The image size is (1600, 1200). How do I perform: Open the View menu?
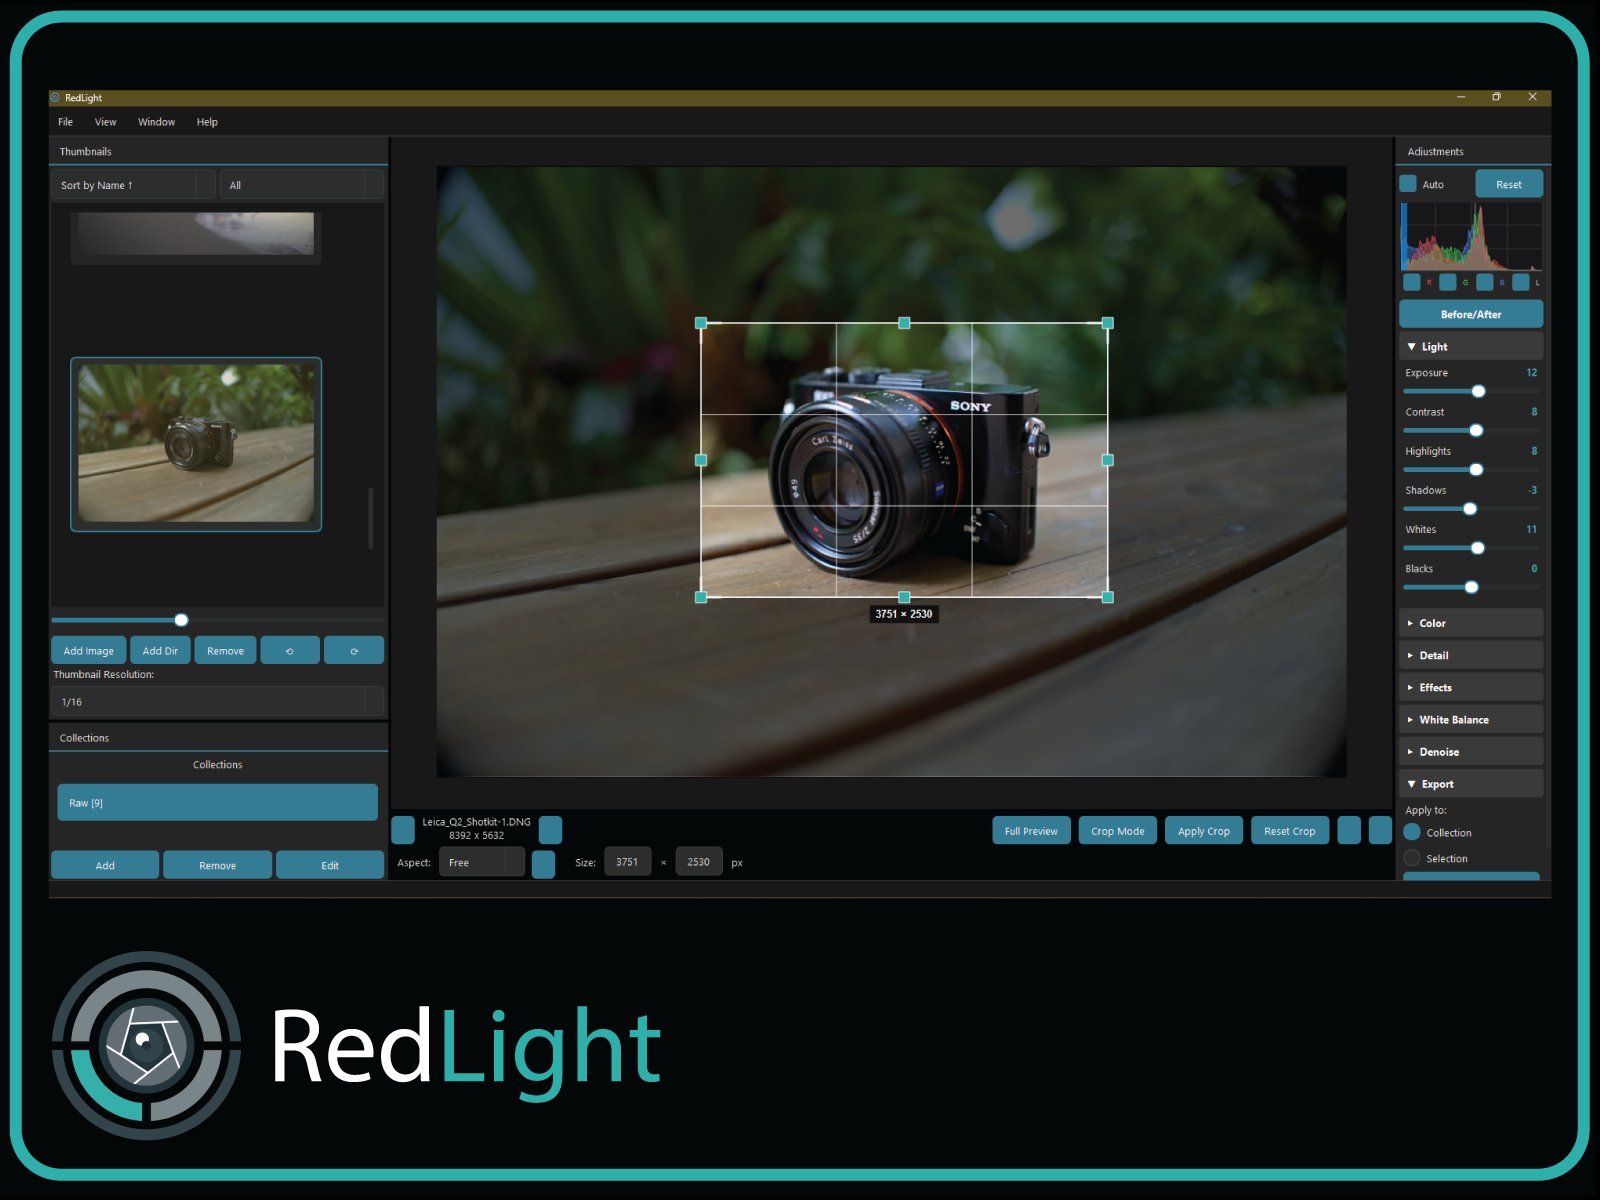(105, 121)
